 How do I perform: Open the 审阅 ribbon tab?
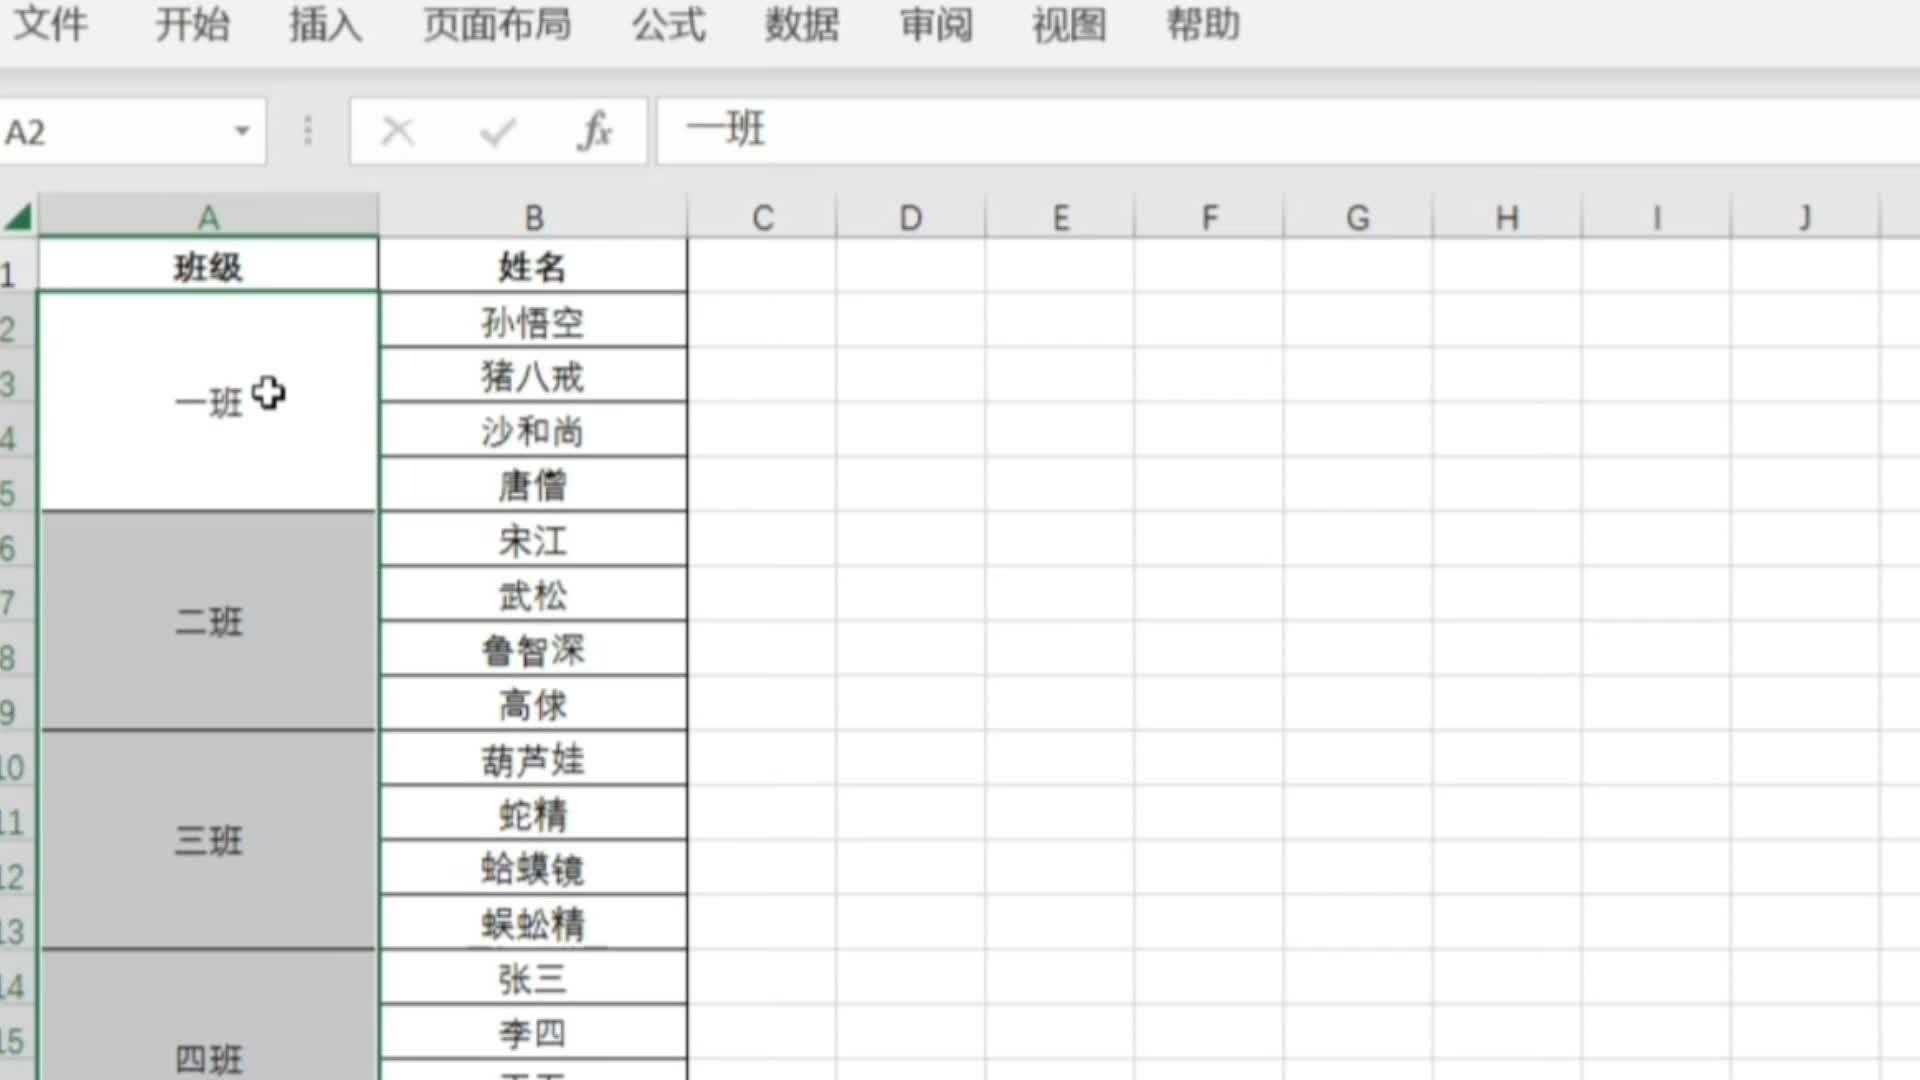pyautogui.click(x=936, y=24)
